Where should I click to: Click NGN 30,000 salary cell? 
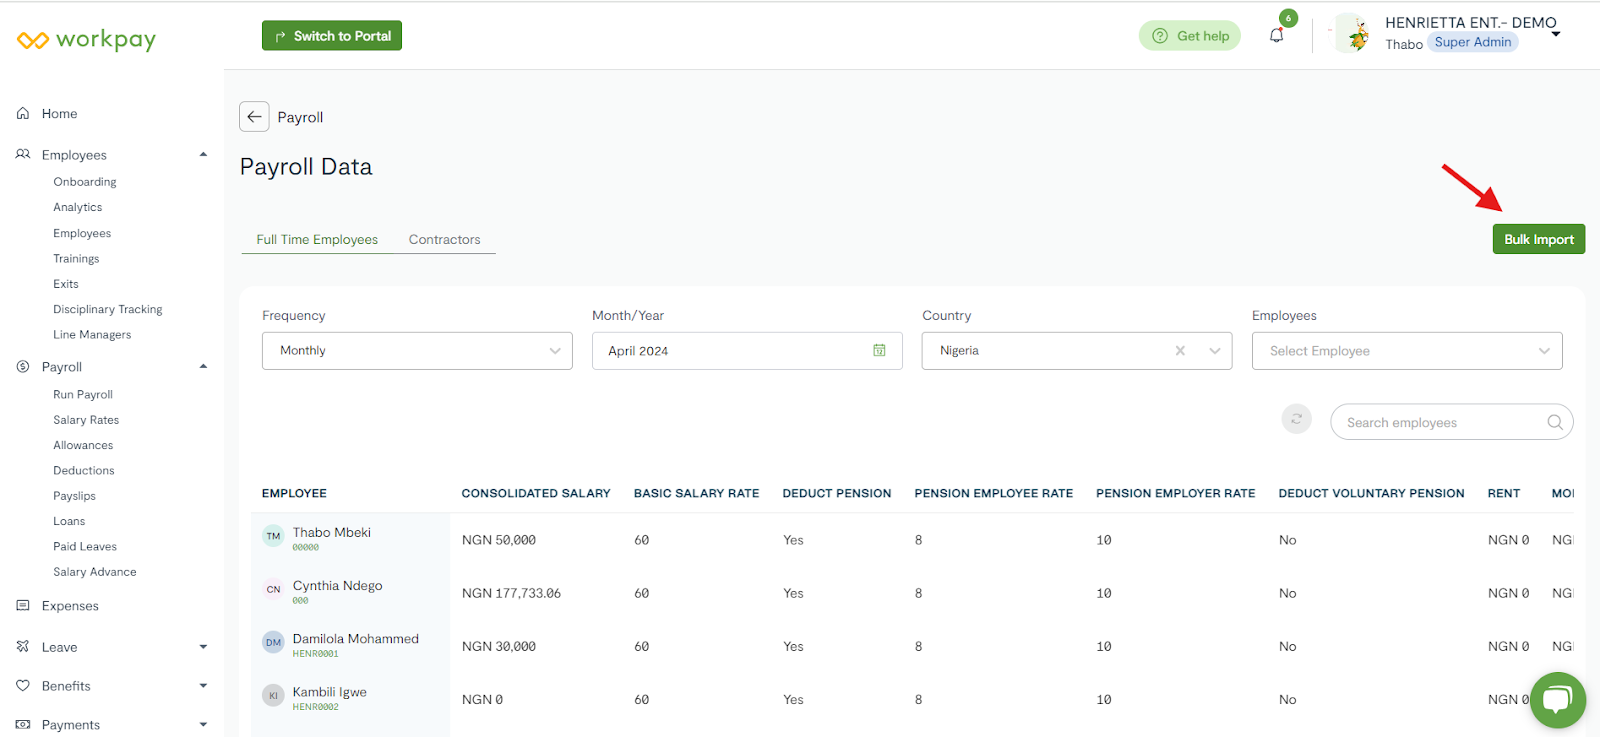click(499, 646)
